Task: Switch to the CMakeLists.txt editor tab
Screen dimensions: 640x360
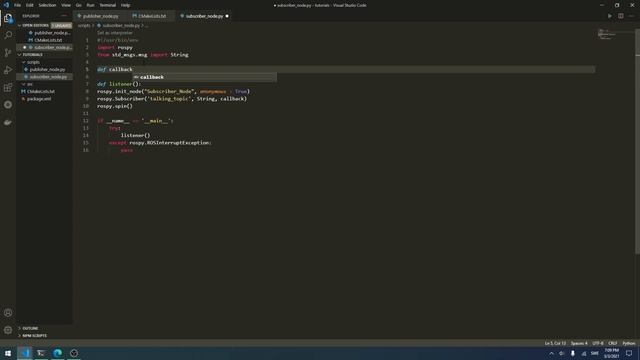Action: [x=152, y=16]
